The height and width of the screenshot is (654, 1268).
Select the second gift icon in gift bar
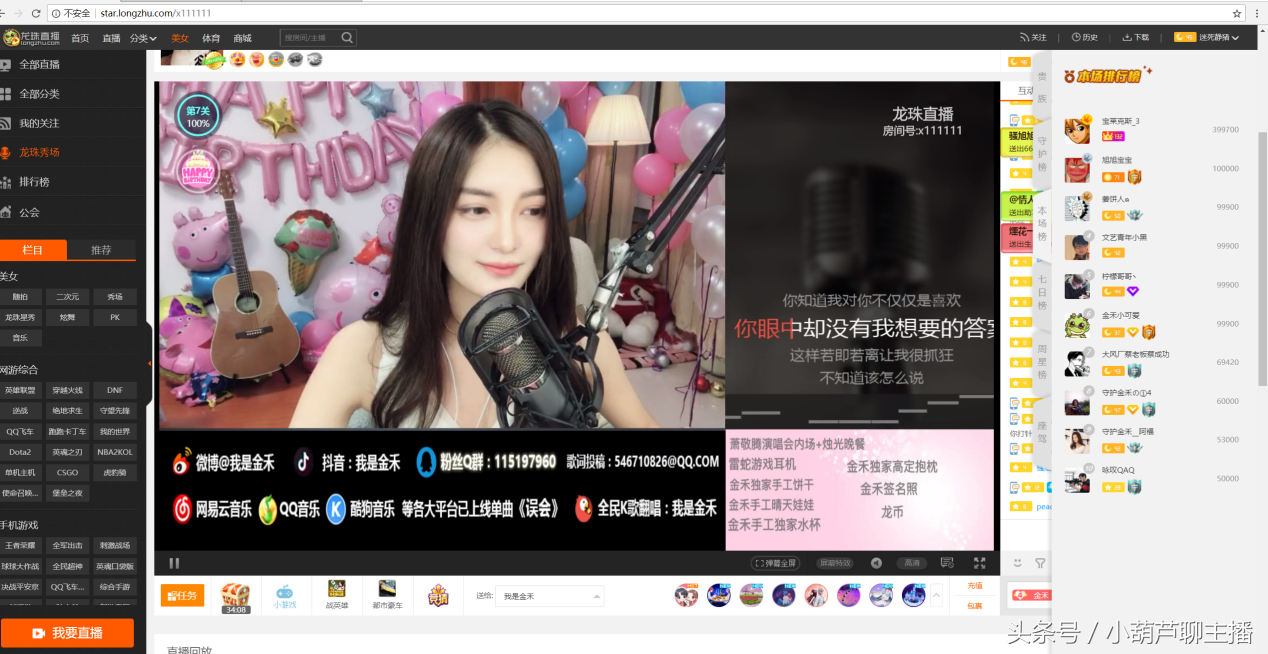(x=719, y=595)
